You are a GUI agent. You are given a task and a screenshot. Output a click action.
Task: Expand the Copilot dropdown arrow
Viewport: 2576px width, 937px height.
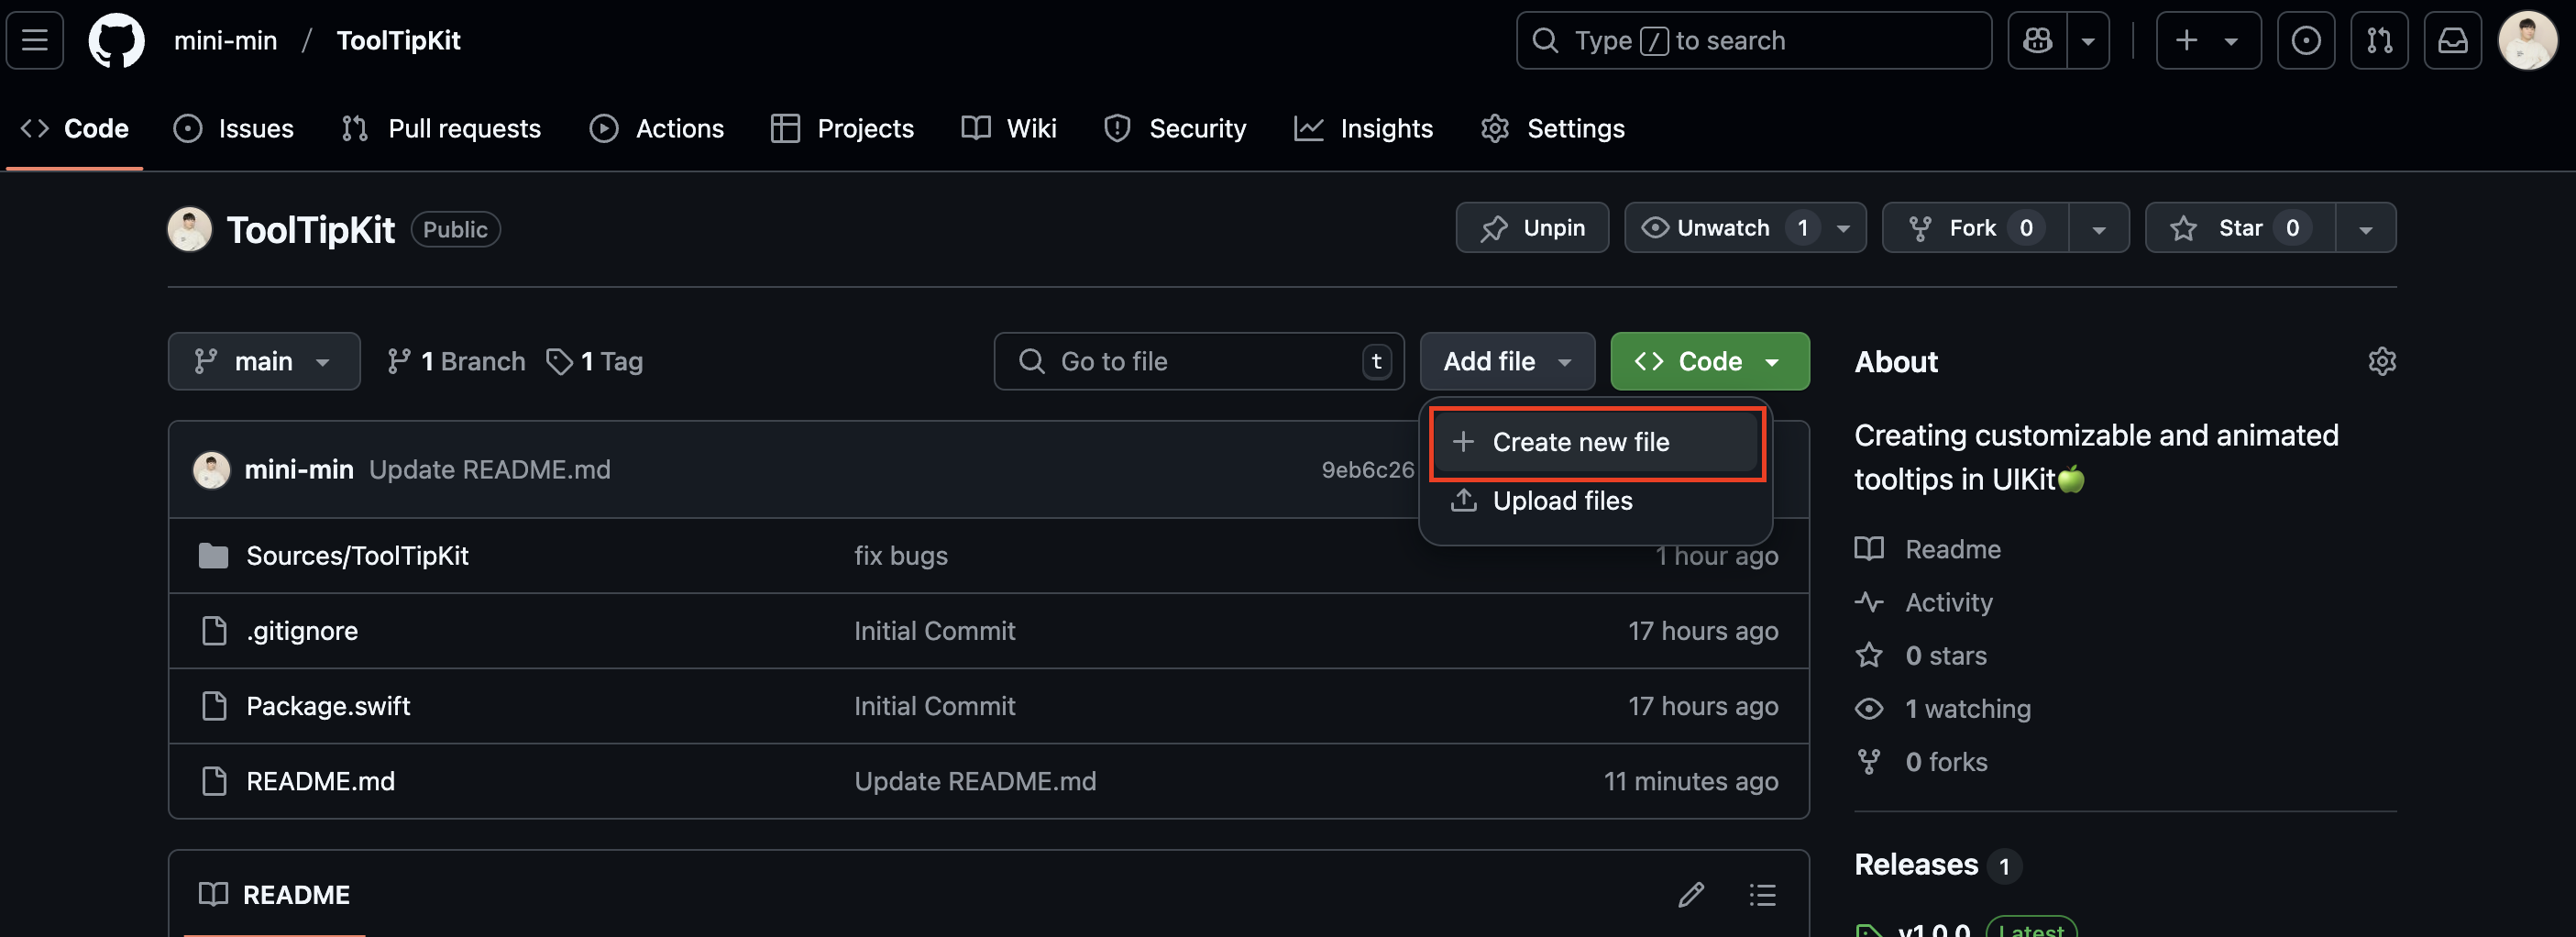[2088, 41]
